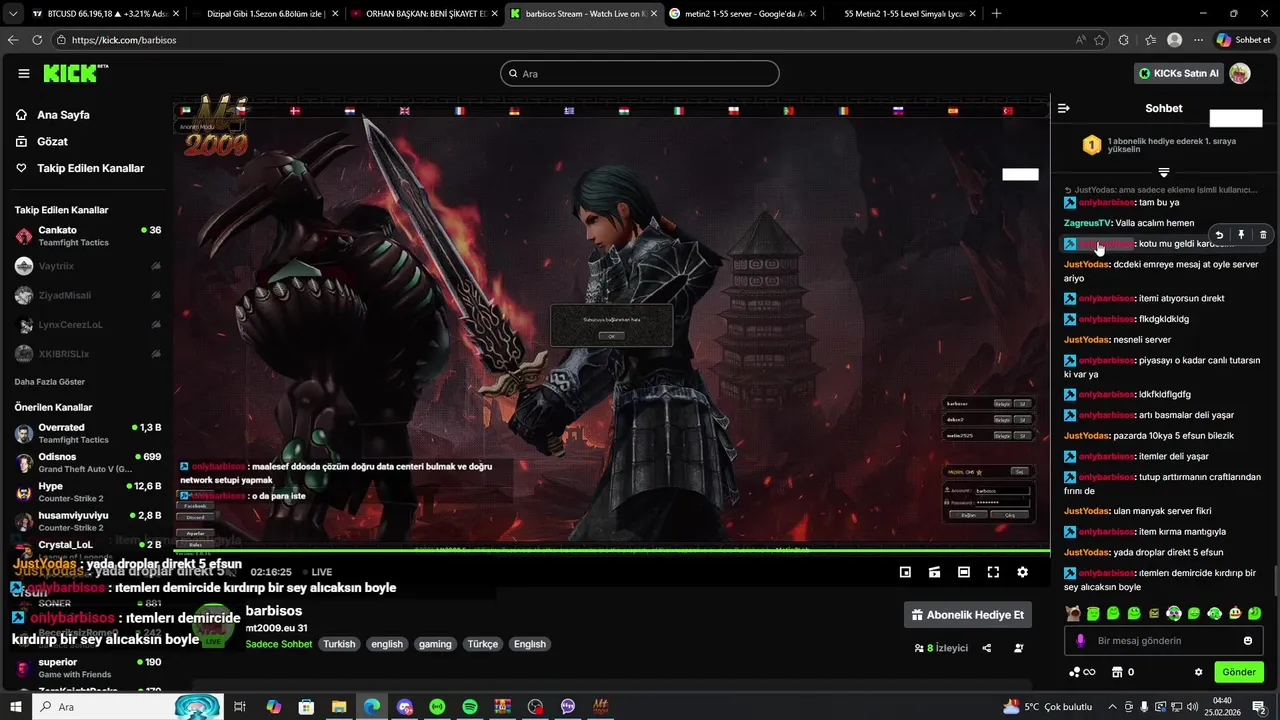Open the Windows Start menu

(15, 707)
